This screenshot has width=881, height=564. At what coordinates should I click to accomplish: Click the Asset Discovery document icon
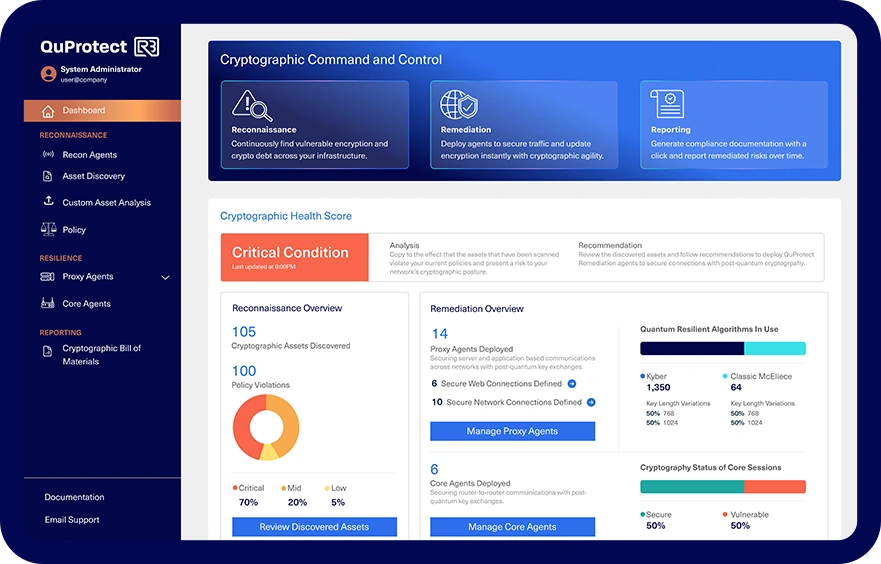[x=48, y=176]
